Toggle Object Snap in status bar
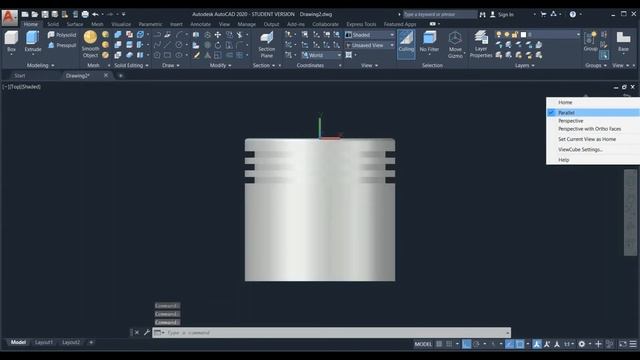The height and width of the screenshot is (360, 640). [x=519, y=344]
